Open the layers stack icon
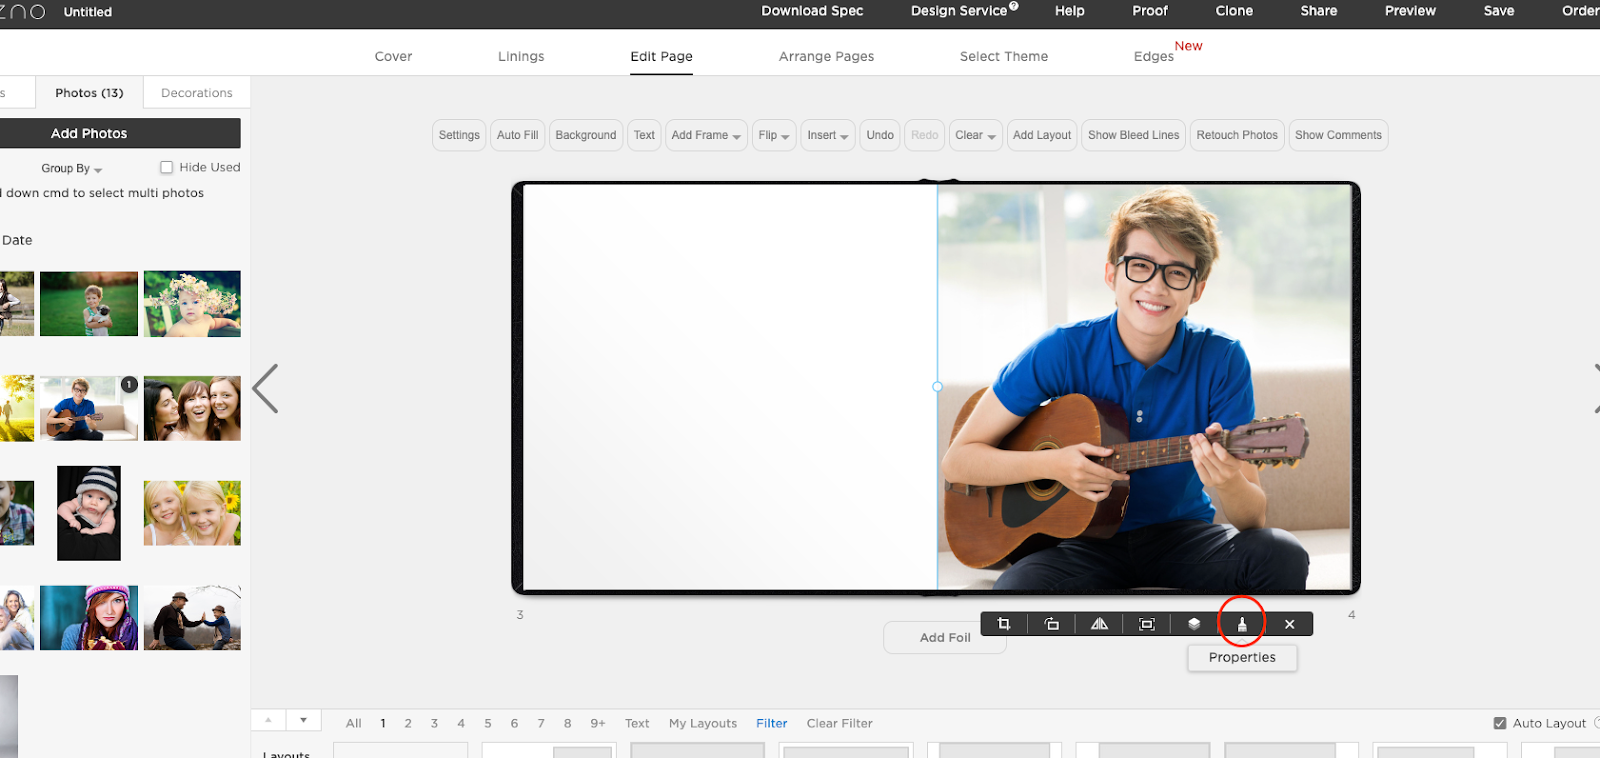1600x758 pixels. (x=1194, y=624)
